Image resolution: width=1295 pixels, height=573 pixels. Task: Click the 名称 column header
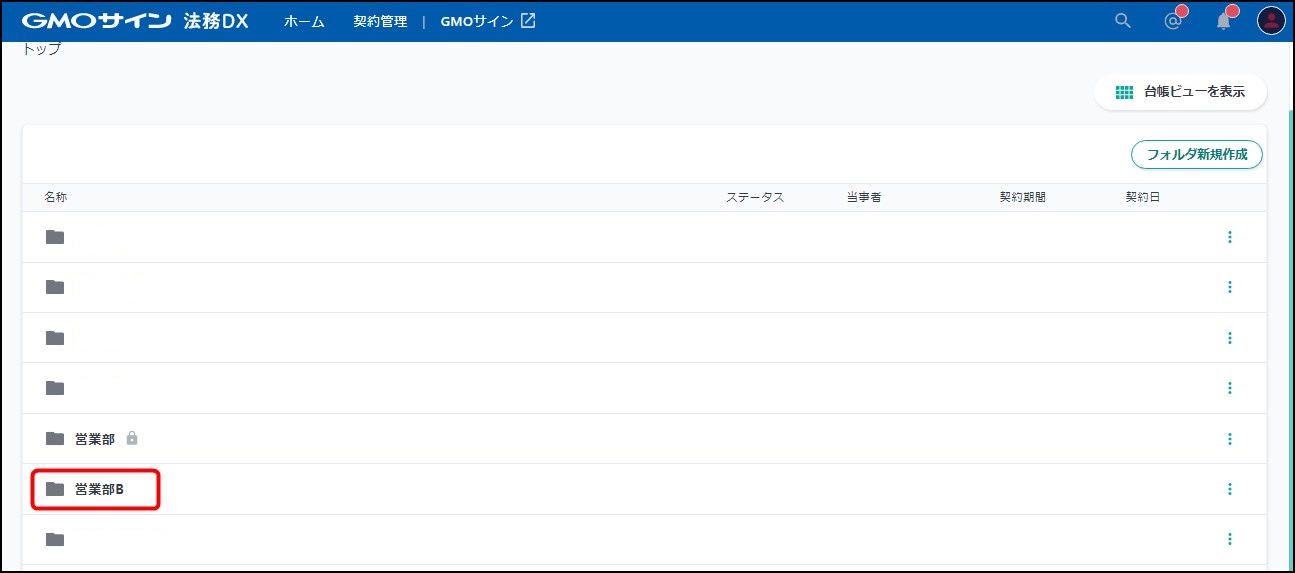pos(56,197)
